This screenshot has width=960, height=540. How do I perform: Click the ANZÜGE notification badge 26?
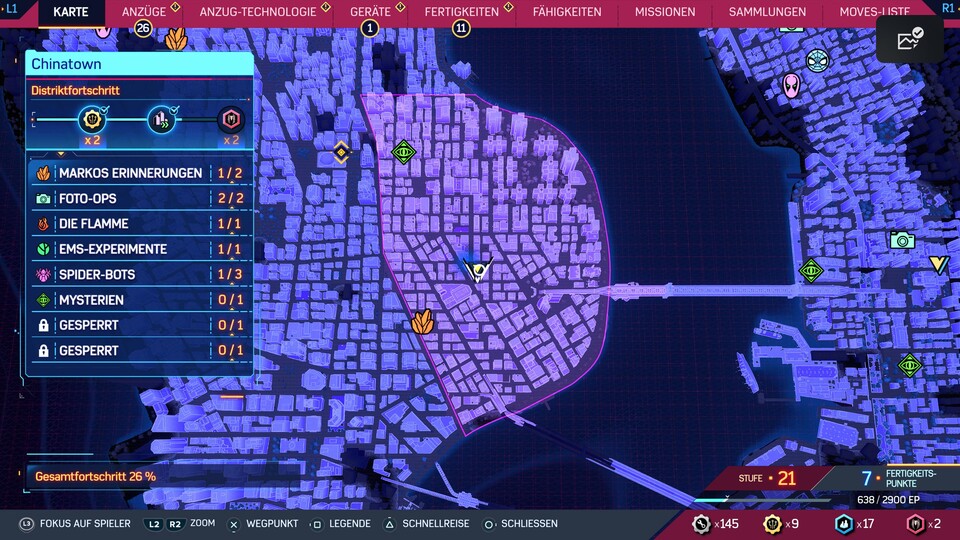143,28
